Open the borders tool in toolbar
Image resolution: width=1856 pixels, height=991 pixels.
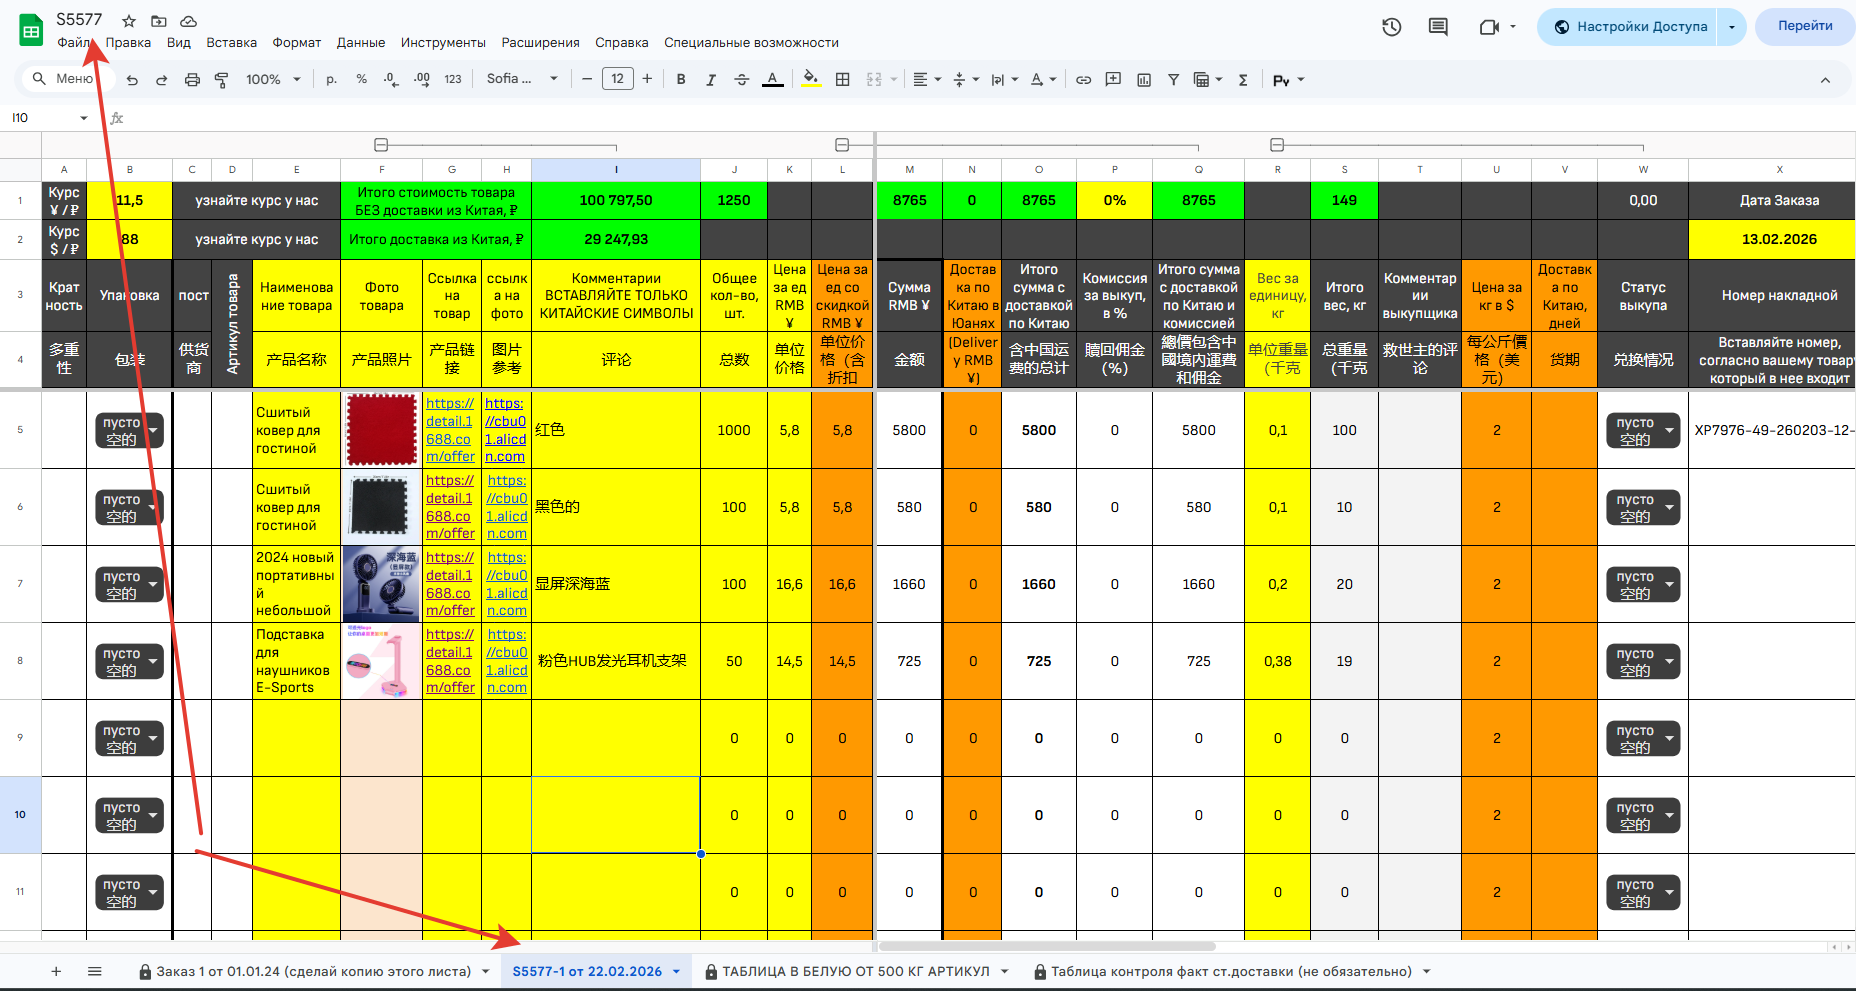843,80
